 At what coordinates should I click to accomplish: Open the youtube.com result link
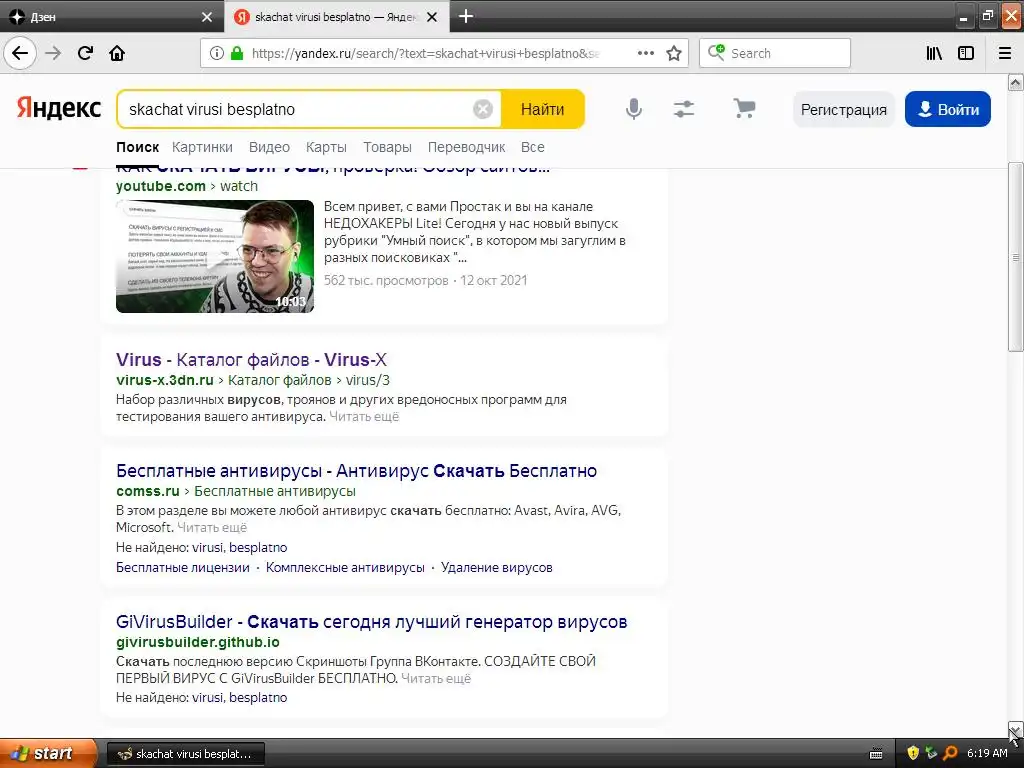point(161,186)
